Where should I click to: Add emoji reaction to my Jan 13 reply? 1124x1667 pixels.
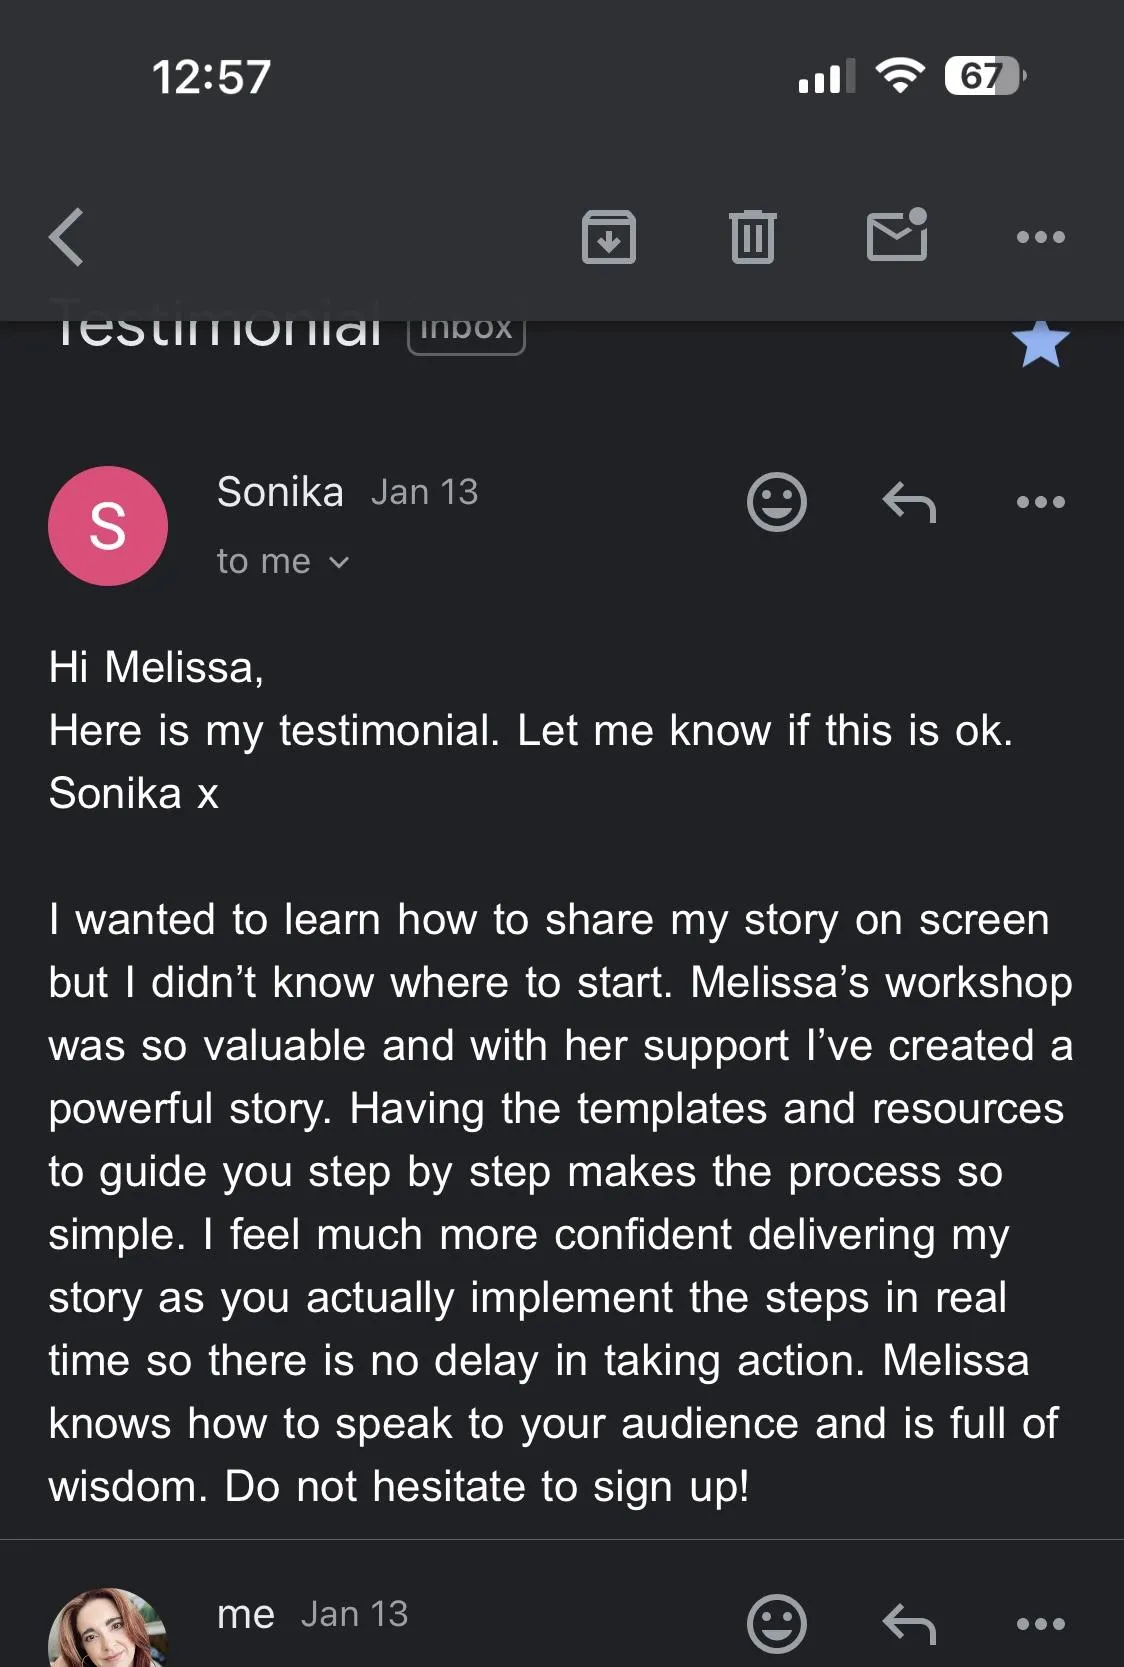776,1623
